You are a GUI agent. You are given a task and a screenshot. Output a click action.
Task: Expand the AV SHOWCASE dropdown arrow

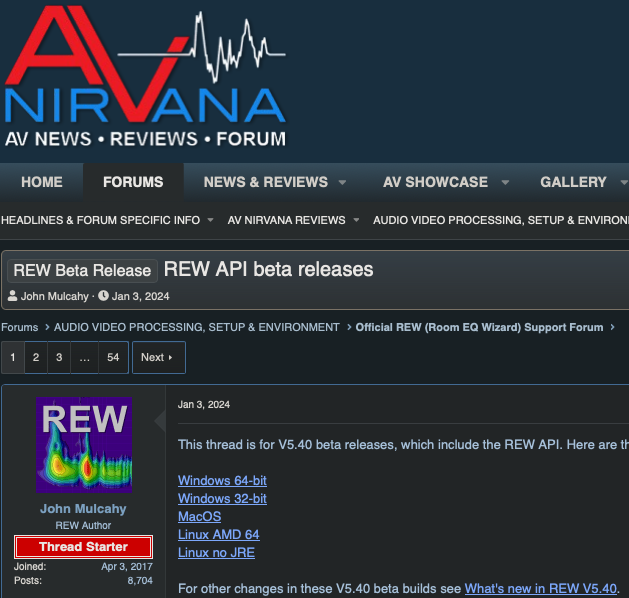coord(505,182)
